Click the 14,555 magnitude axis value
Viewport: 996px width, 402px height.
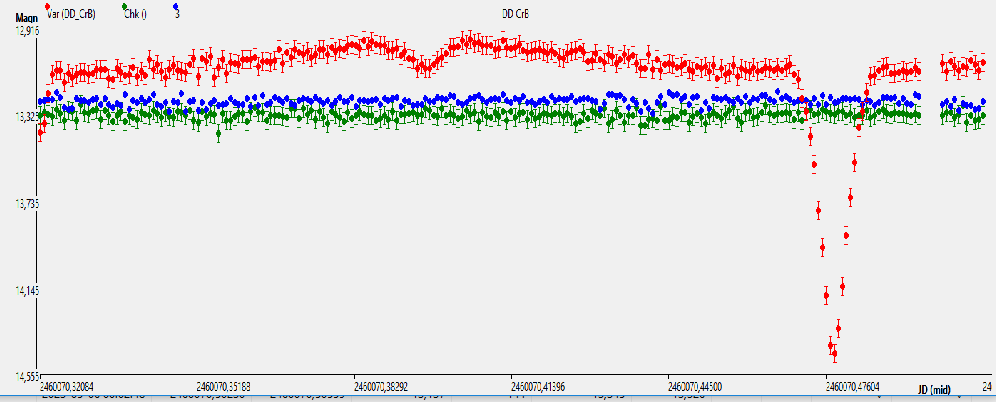tap(27, 376)
